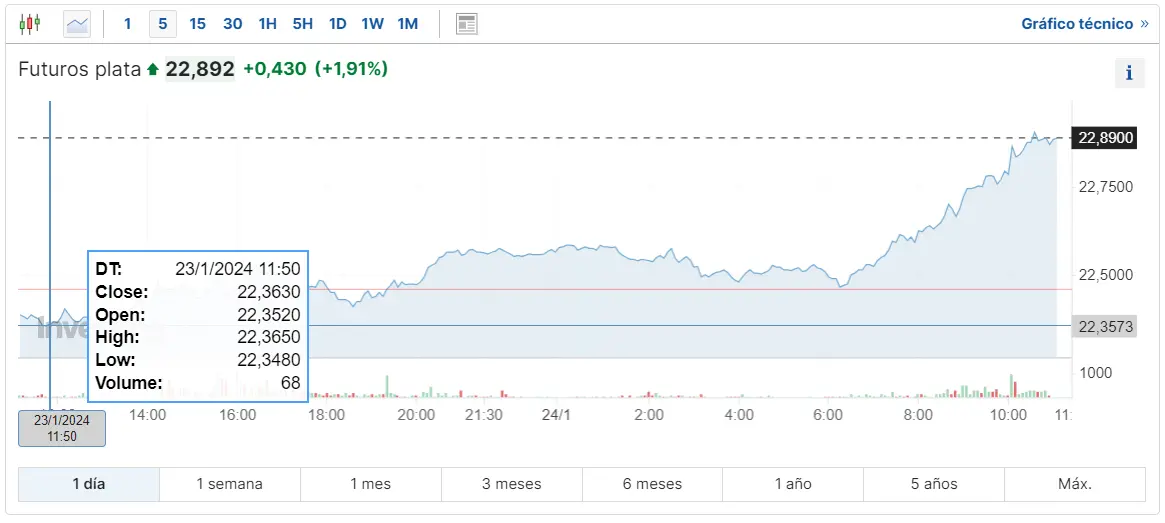
Task: Choose the 1D interval
Action: pyautogui.click(x=337, y=23)
